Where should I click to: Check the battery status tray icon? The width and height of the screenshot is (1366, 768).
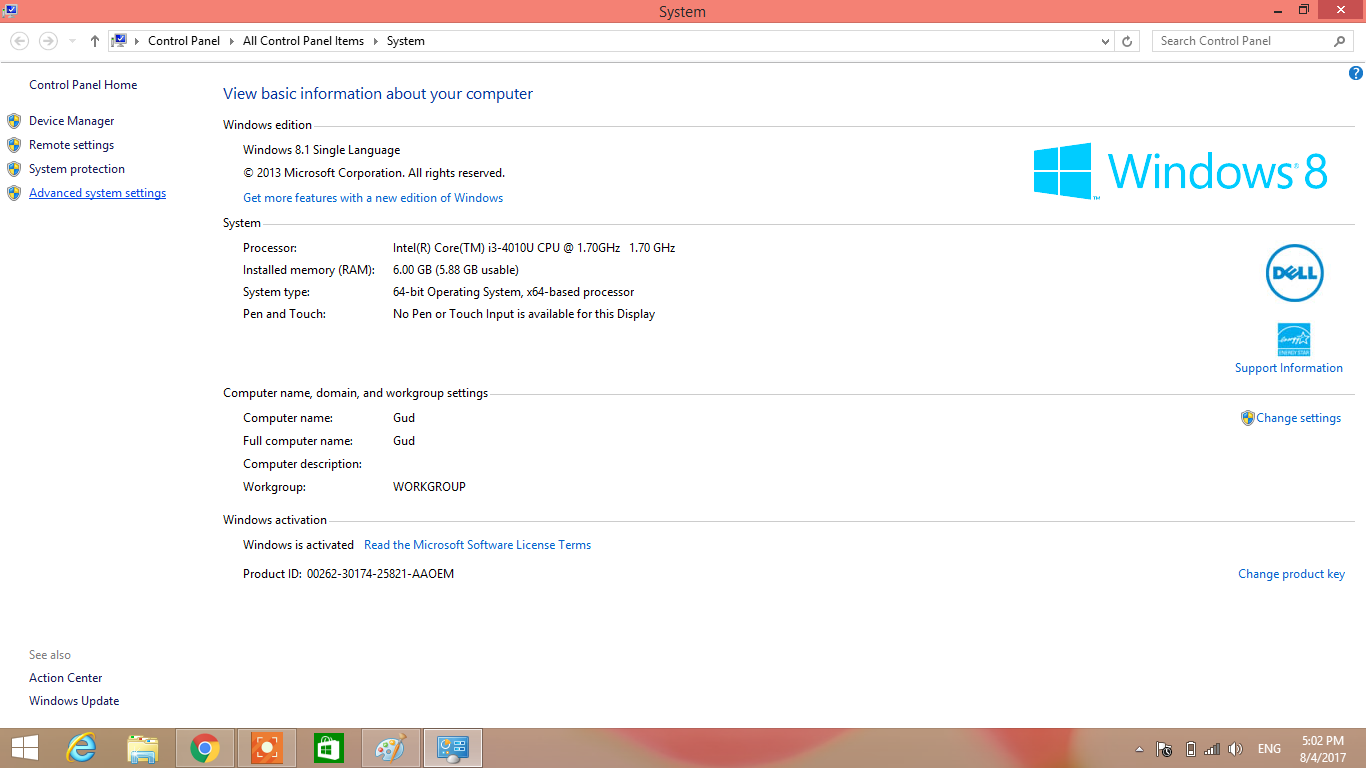point(1190,749)
